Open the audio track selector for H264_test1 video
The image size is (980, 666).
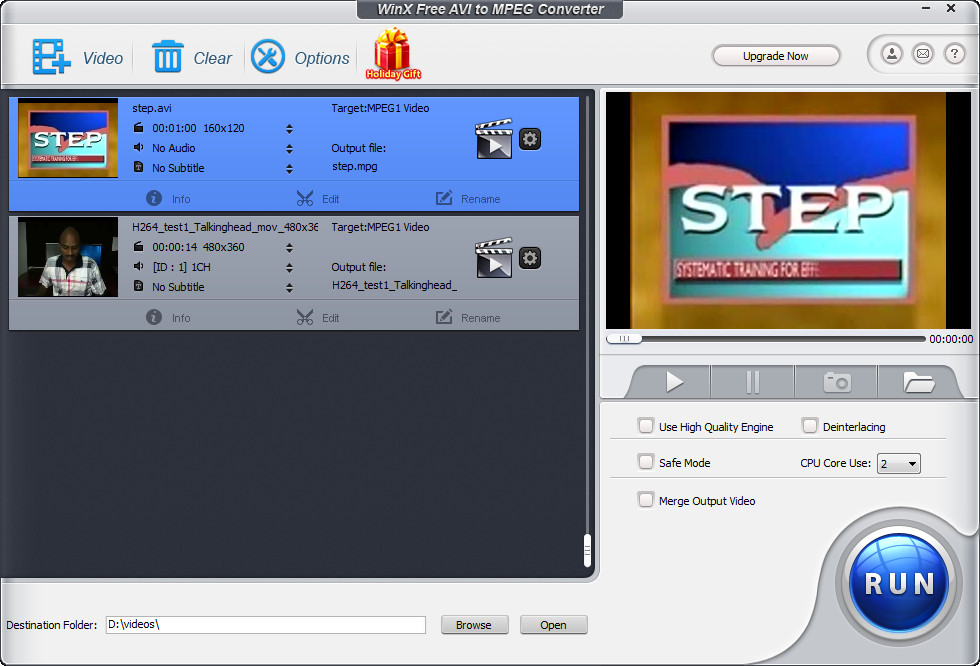(289, 267)
